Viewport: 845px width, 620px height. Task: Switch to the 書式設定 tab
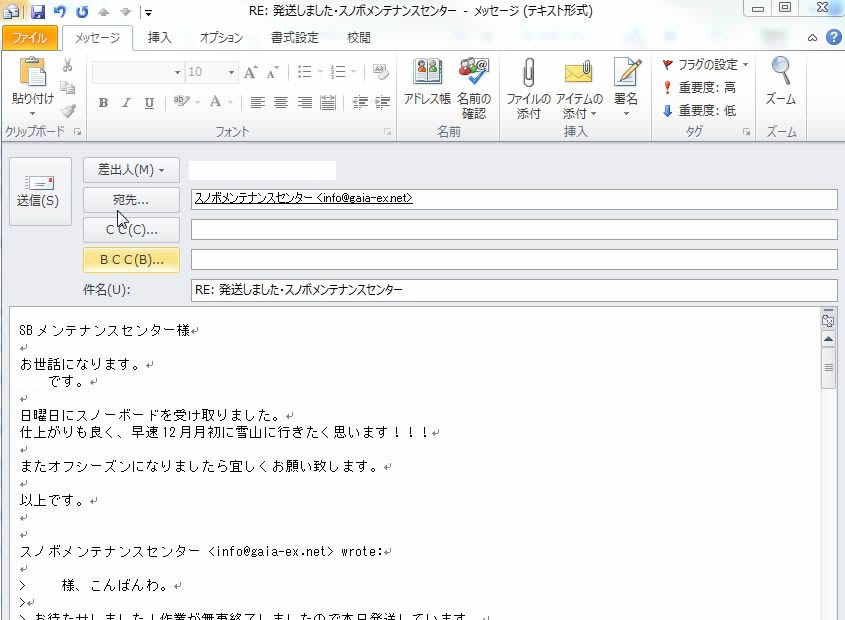(295, 38)
